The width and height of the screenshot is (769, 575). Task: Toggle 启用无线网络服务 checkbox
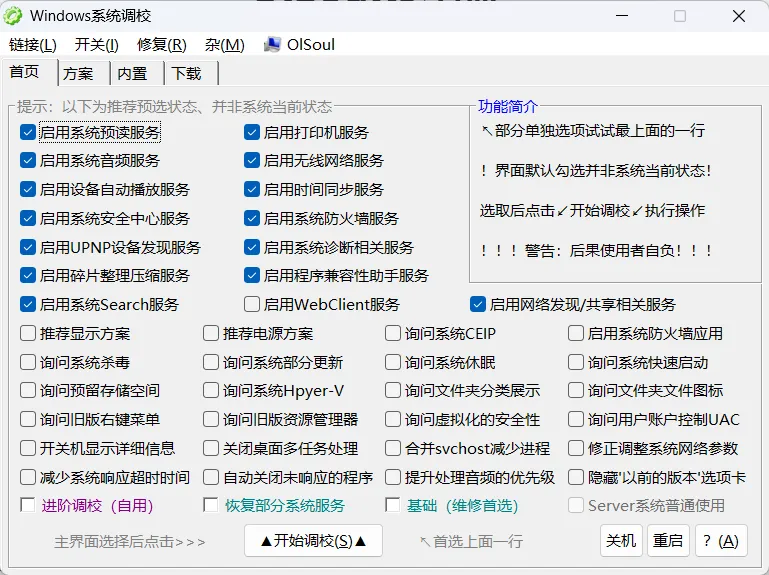point(252,160)
